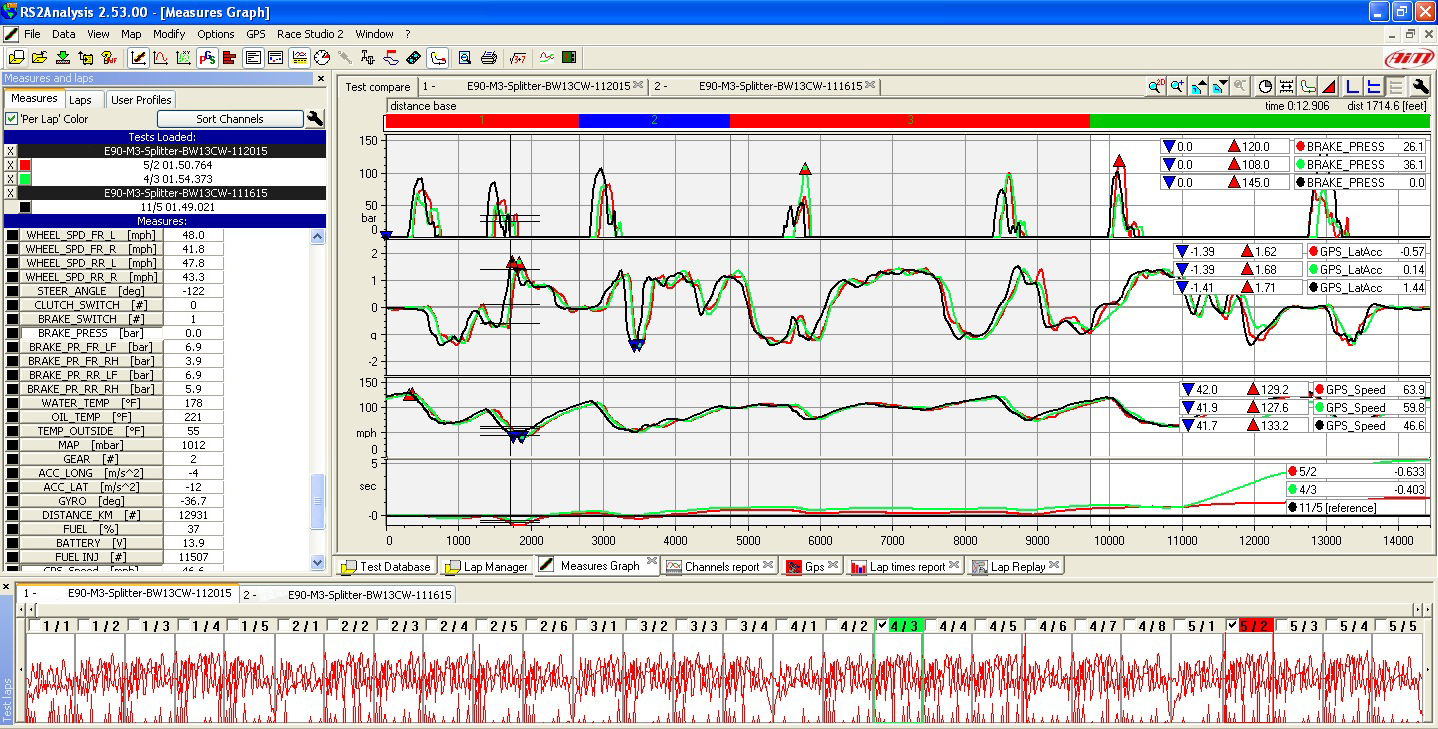
Task: Toggle the 'Per Lap' Color checkbox
Action: (12, 119)
